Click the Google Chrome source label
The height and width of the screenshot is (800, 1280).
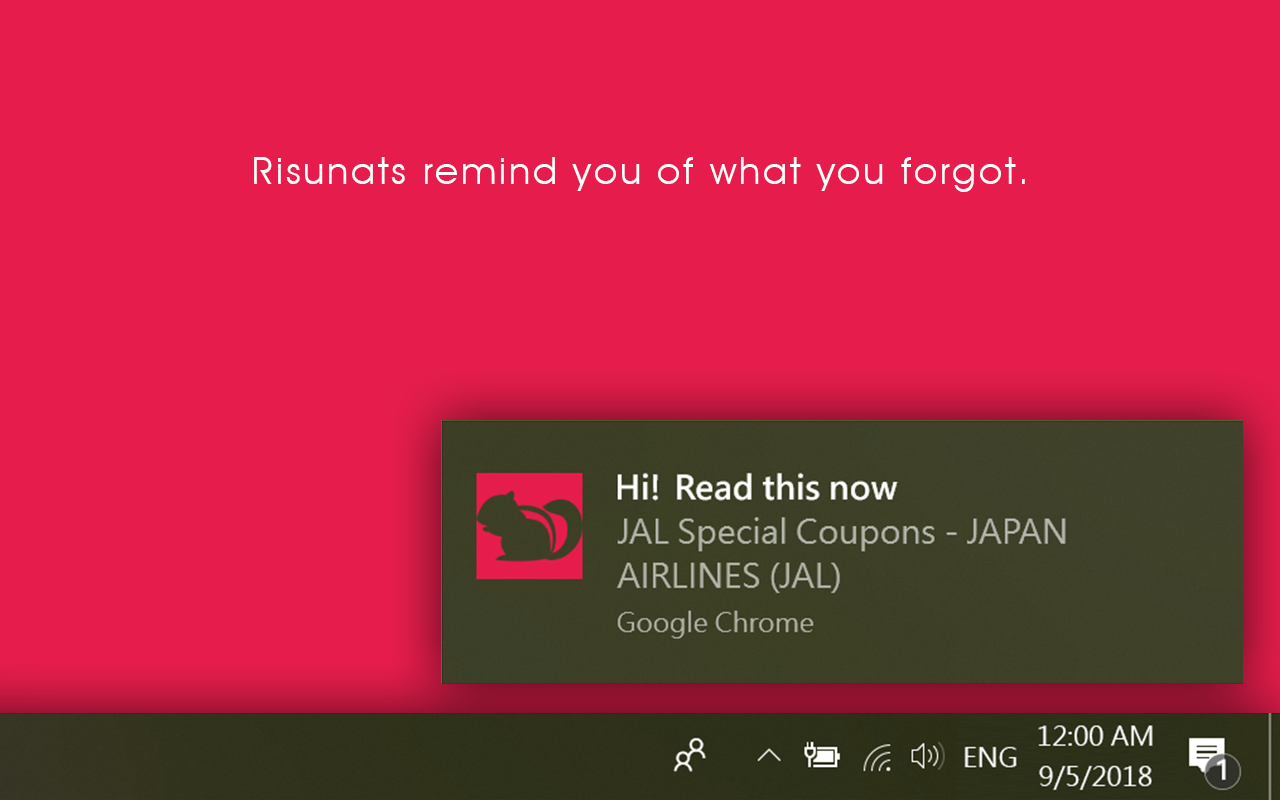tap(715, 623)
